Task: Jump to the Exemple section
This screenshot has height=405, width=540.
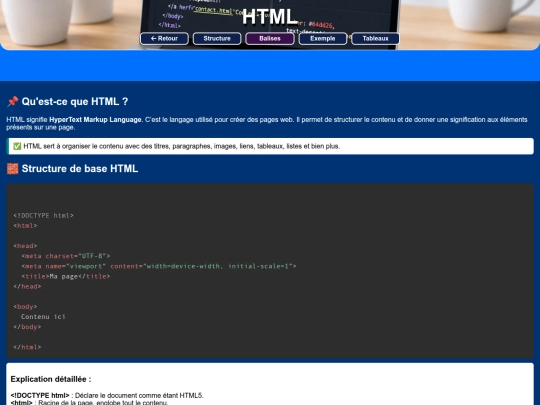Action: pos(323,39)
